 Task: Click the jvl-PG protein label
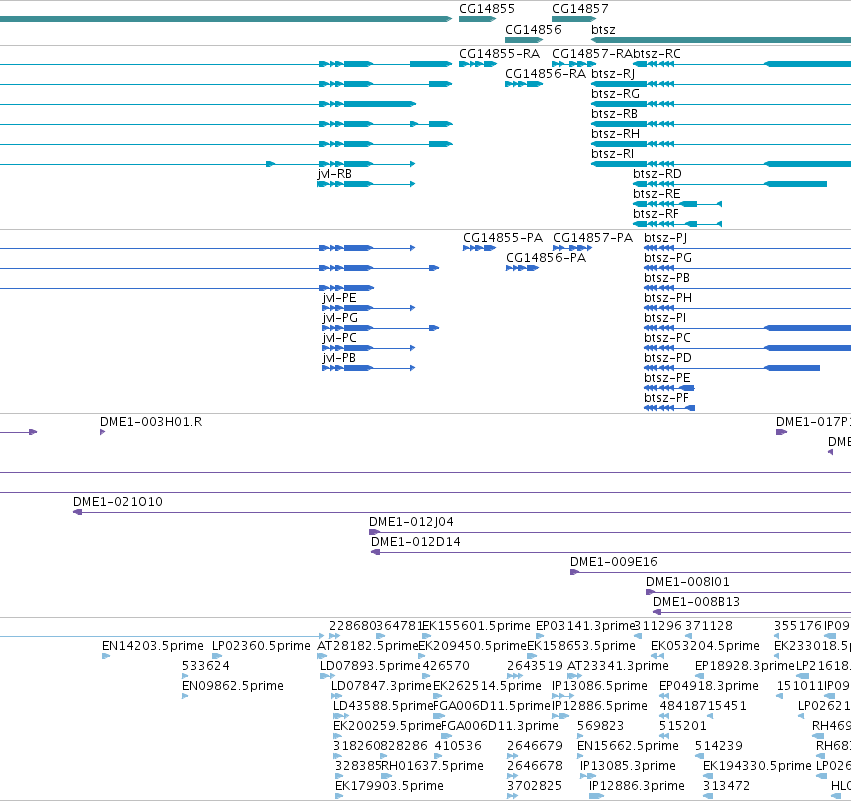coord(340,318)
